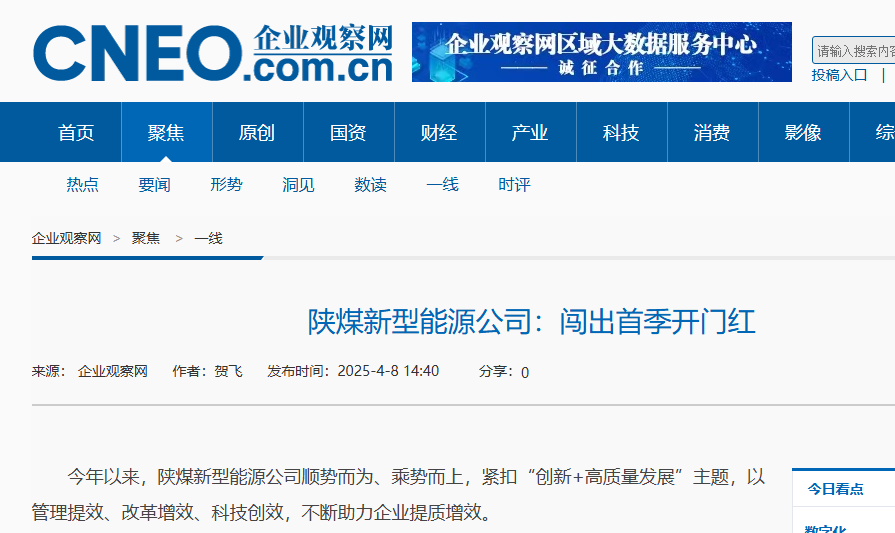Go to the 首页 navigation tab
The height and width of the screenshot is (533, 895).
point(76,133)
